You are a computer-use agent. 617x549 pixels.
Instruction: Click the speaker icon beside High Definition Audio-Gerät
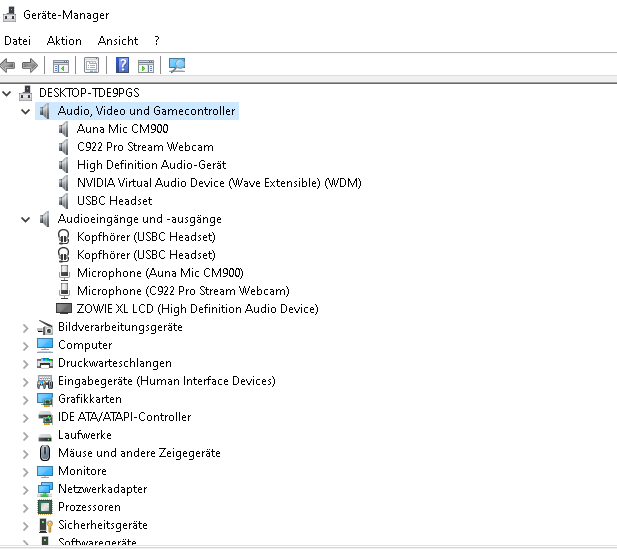pos(63,165)
